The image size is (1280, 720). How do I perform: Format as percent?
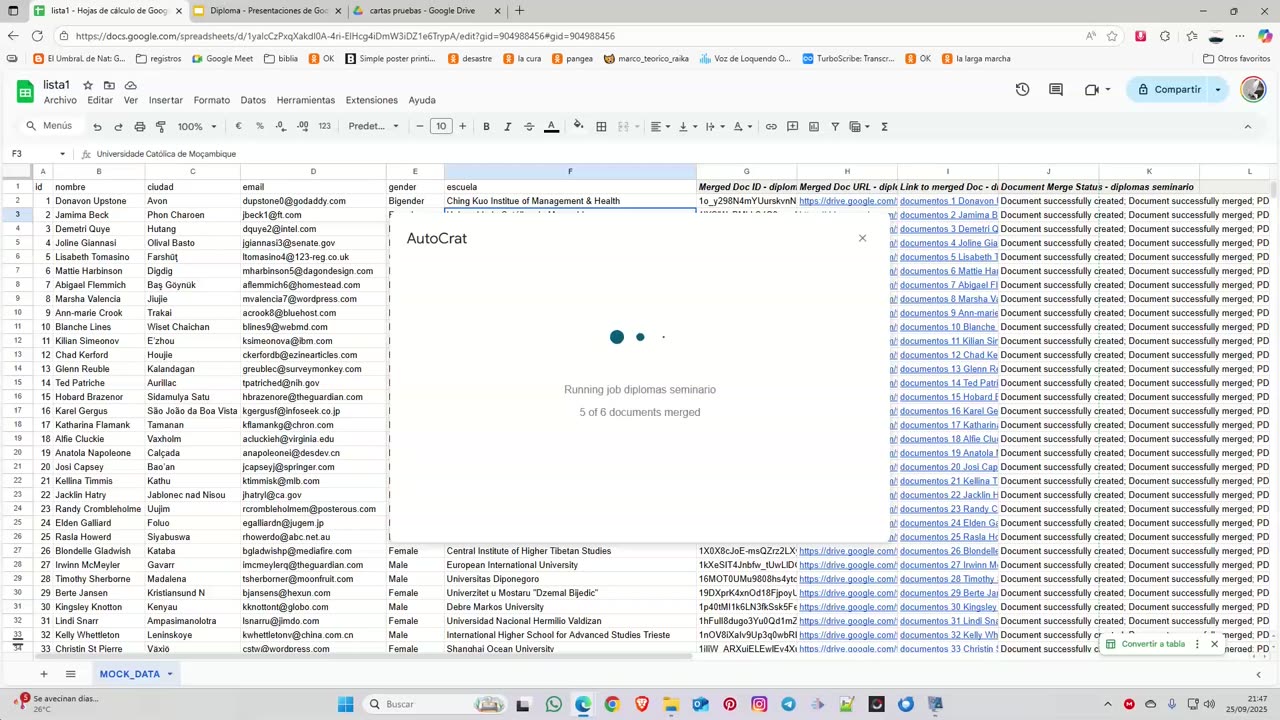click(x=260, y=127)
